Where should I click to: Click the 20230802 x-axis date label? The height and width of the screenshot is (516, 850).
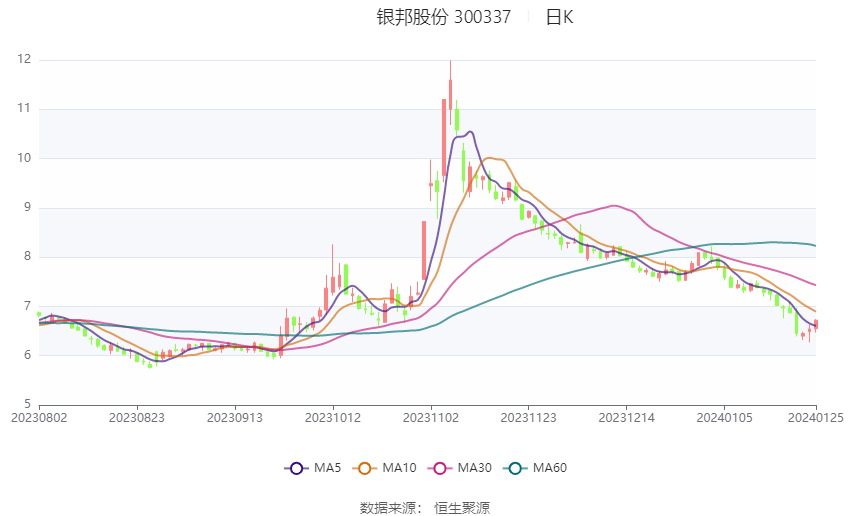point(39,418)
